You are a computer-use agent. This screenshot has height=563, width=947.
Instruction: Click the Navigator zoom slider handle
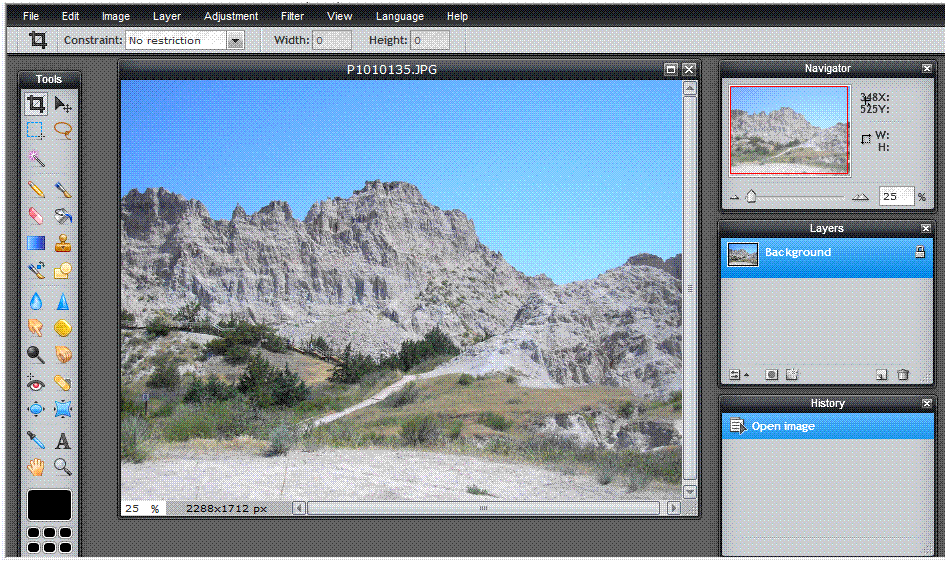click(x=751, y=197)
